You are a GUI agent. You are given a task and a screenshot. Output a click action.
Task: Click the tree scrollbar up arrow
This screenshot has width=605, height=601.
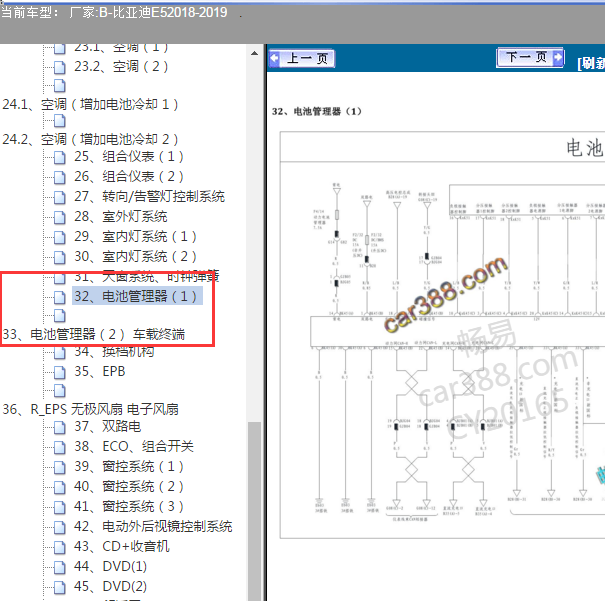[254, 53]
